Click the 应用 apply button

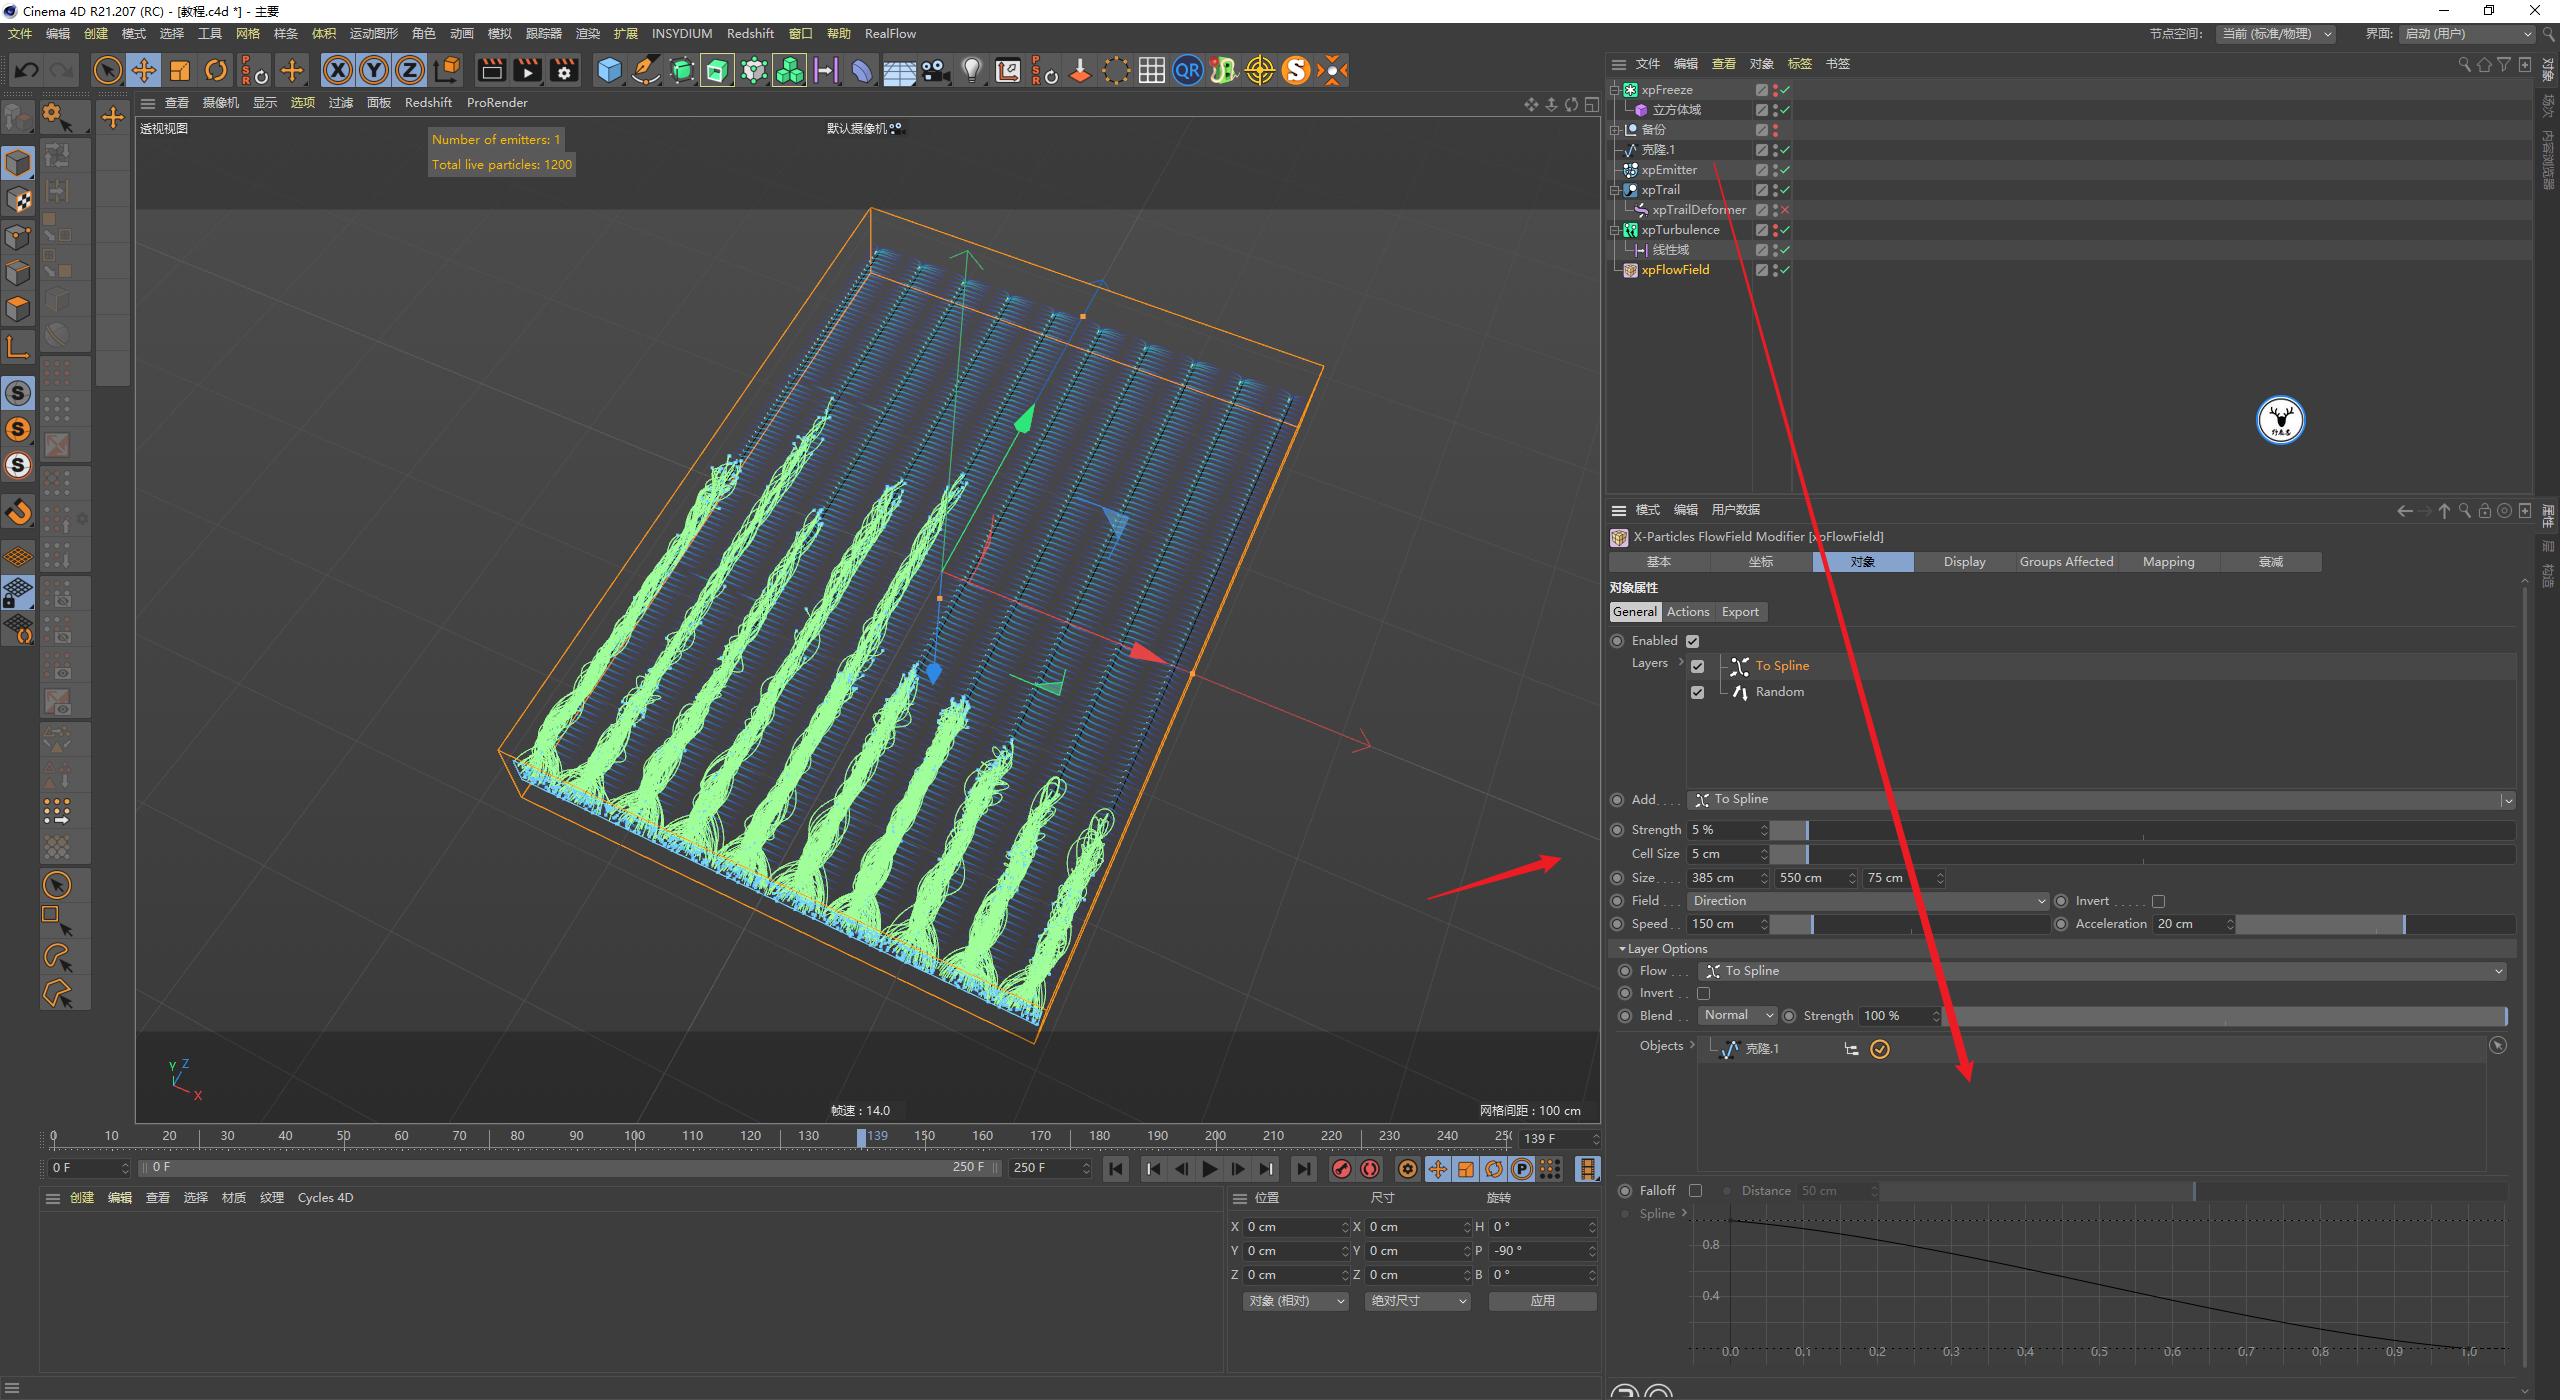(1542, 1301)
